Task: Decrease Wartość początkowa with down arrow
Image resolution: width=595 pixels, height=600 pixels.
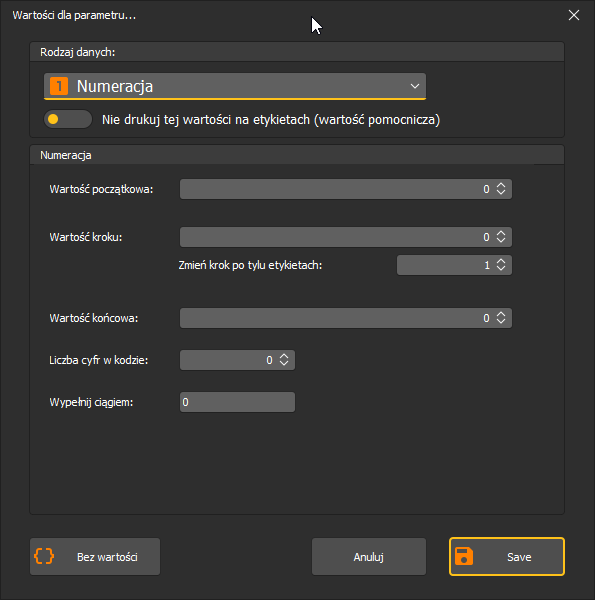Action: click(501, 192)
